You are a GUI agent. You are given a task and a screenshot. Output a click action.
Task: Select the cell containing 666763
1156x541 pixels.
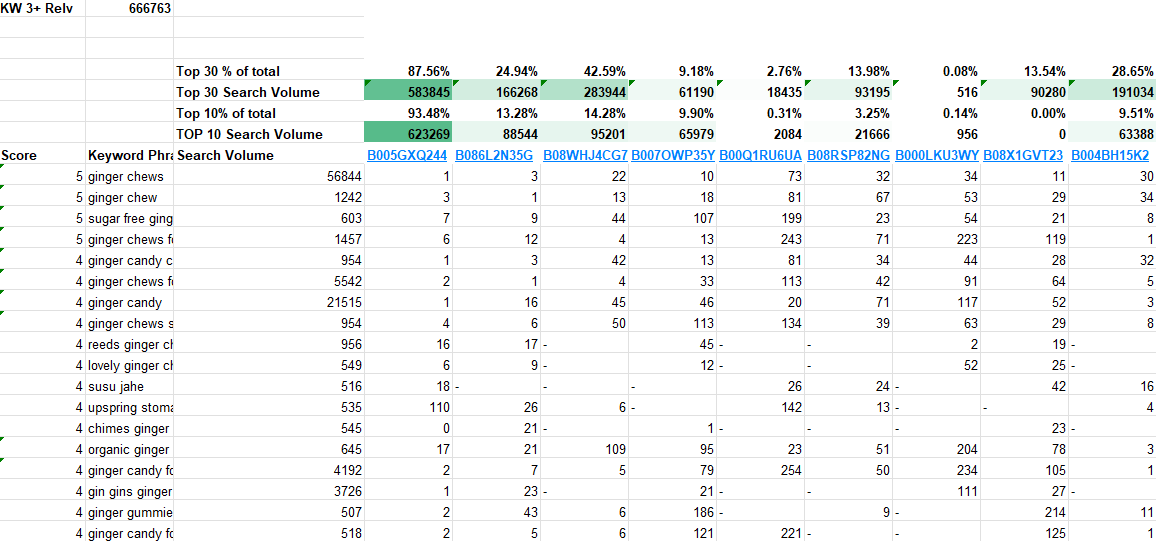point(130,8)
